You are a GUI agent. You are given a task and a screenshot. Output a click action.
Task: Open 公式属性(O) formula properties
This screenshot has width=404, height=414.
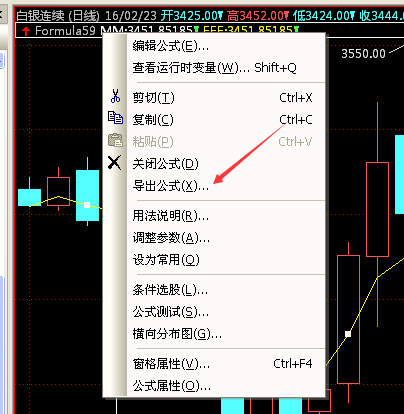215,386
